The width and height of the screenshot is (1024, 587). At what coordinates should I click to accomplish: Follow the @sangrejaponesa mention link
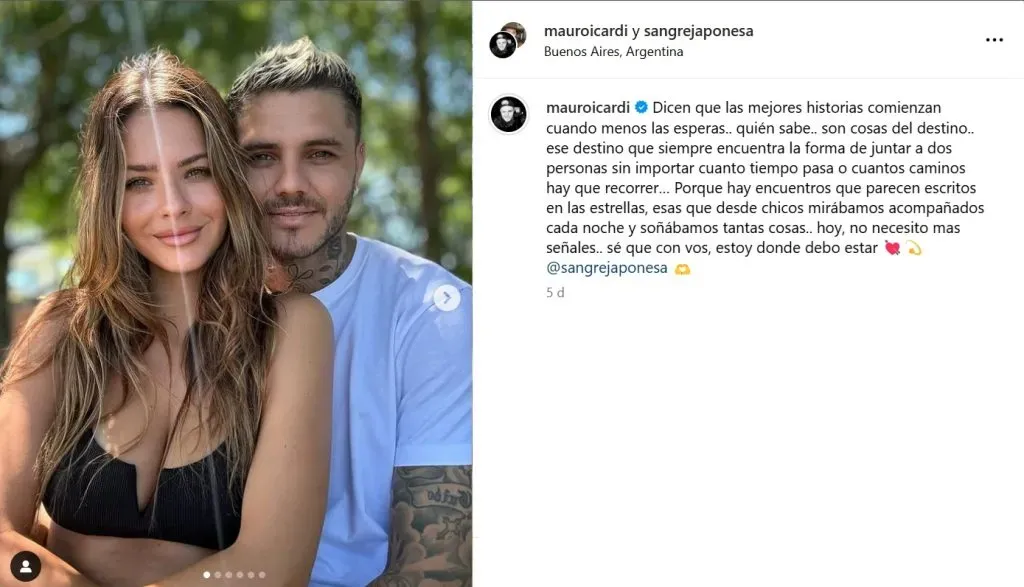pyautogui.click(x=607, y=268)
